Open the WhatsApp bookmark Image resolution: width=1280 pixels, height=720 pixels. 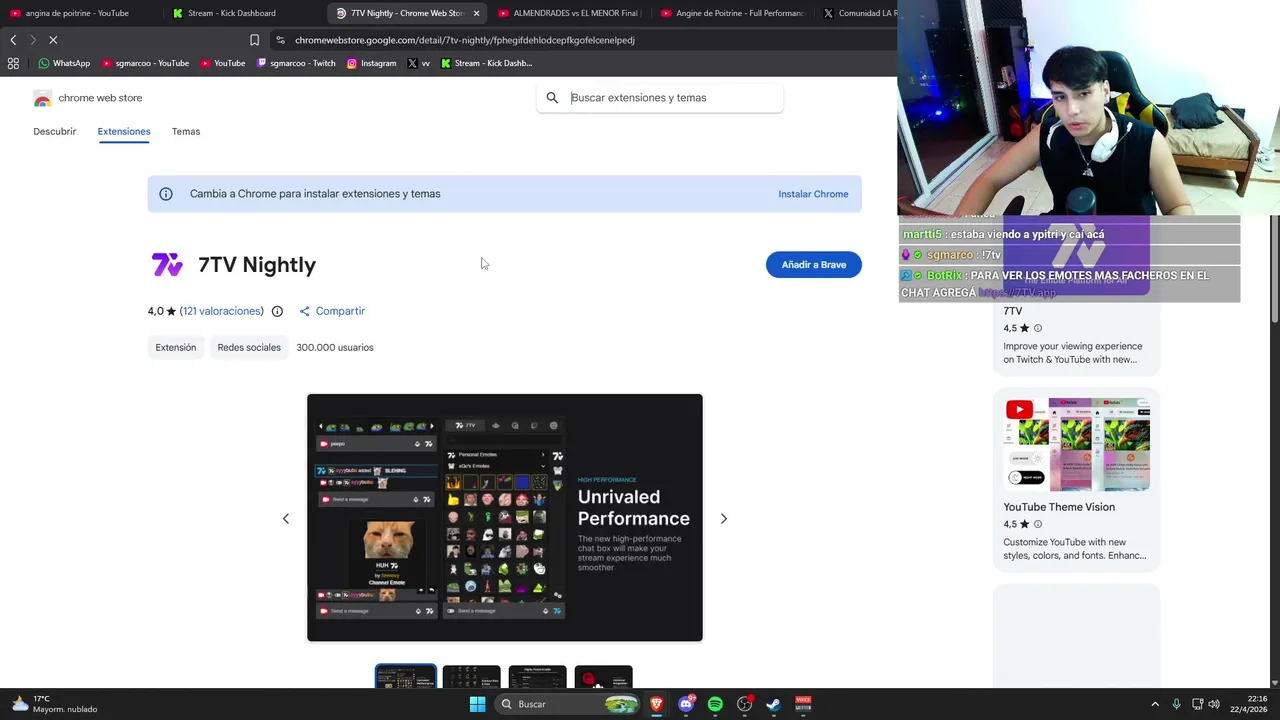click(64, 63)
